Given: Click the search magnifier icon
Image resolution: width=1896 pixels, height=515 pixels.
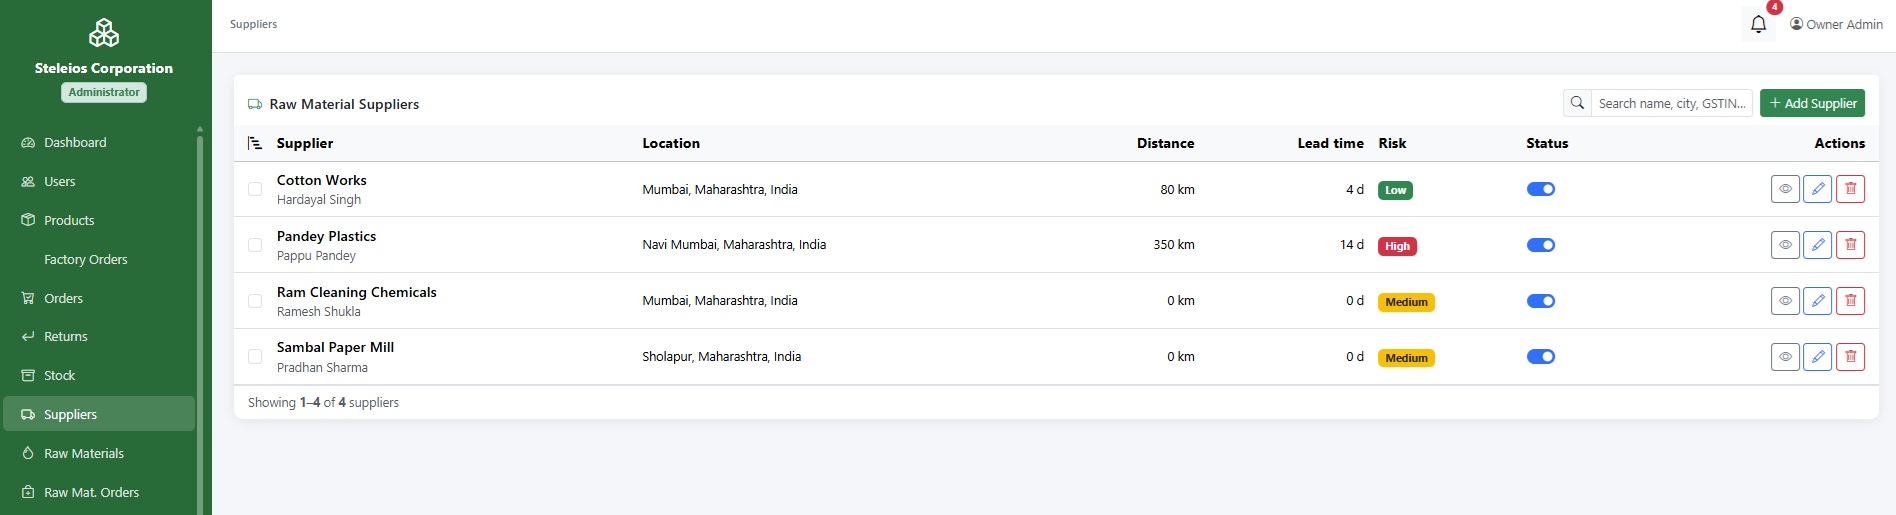Looking at the screenshot, I should click(x=1577, y=103).
